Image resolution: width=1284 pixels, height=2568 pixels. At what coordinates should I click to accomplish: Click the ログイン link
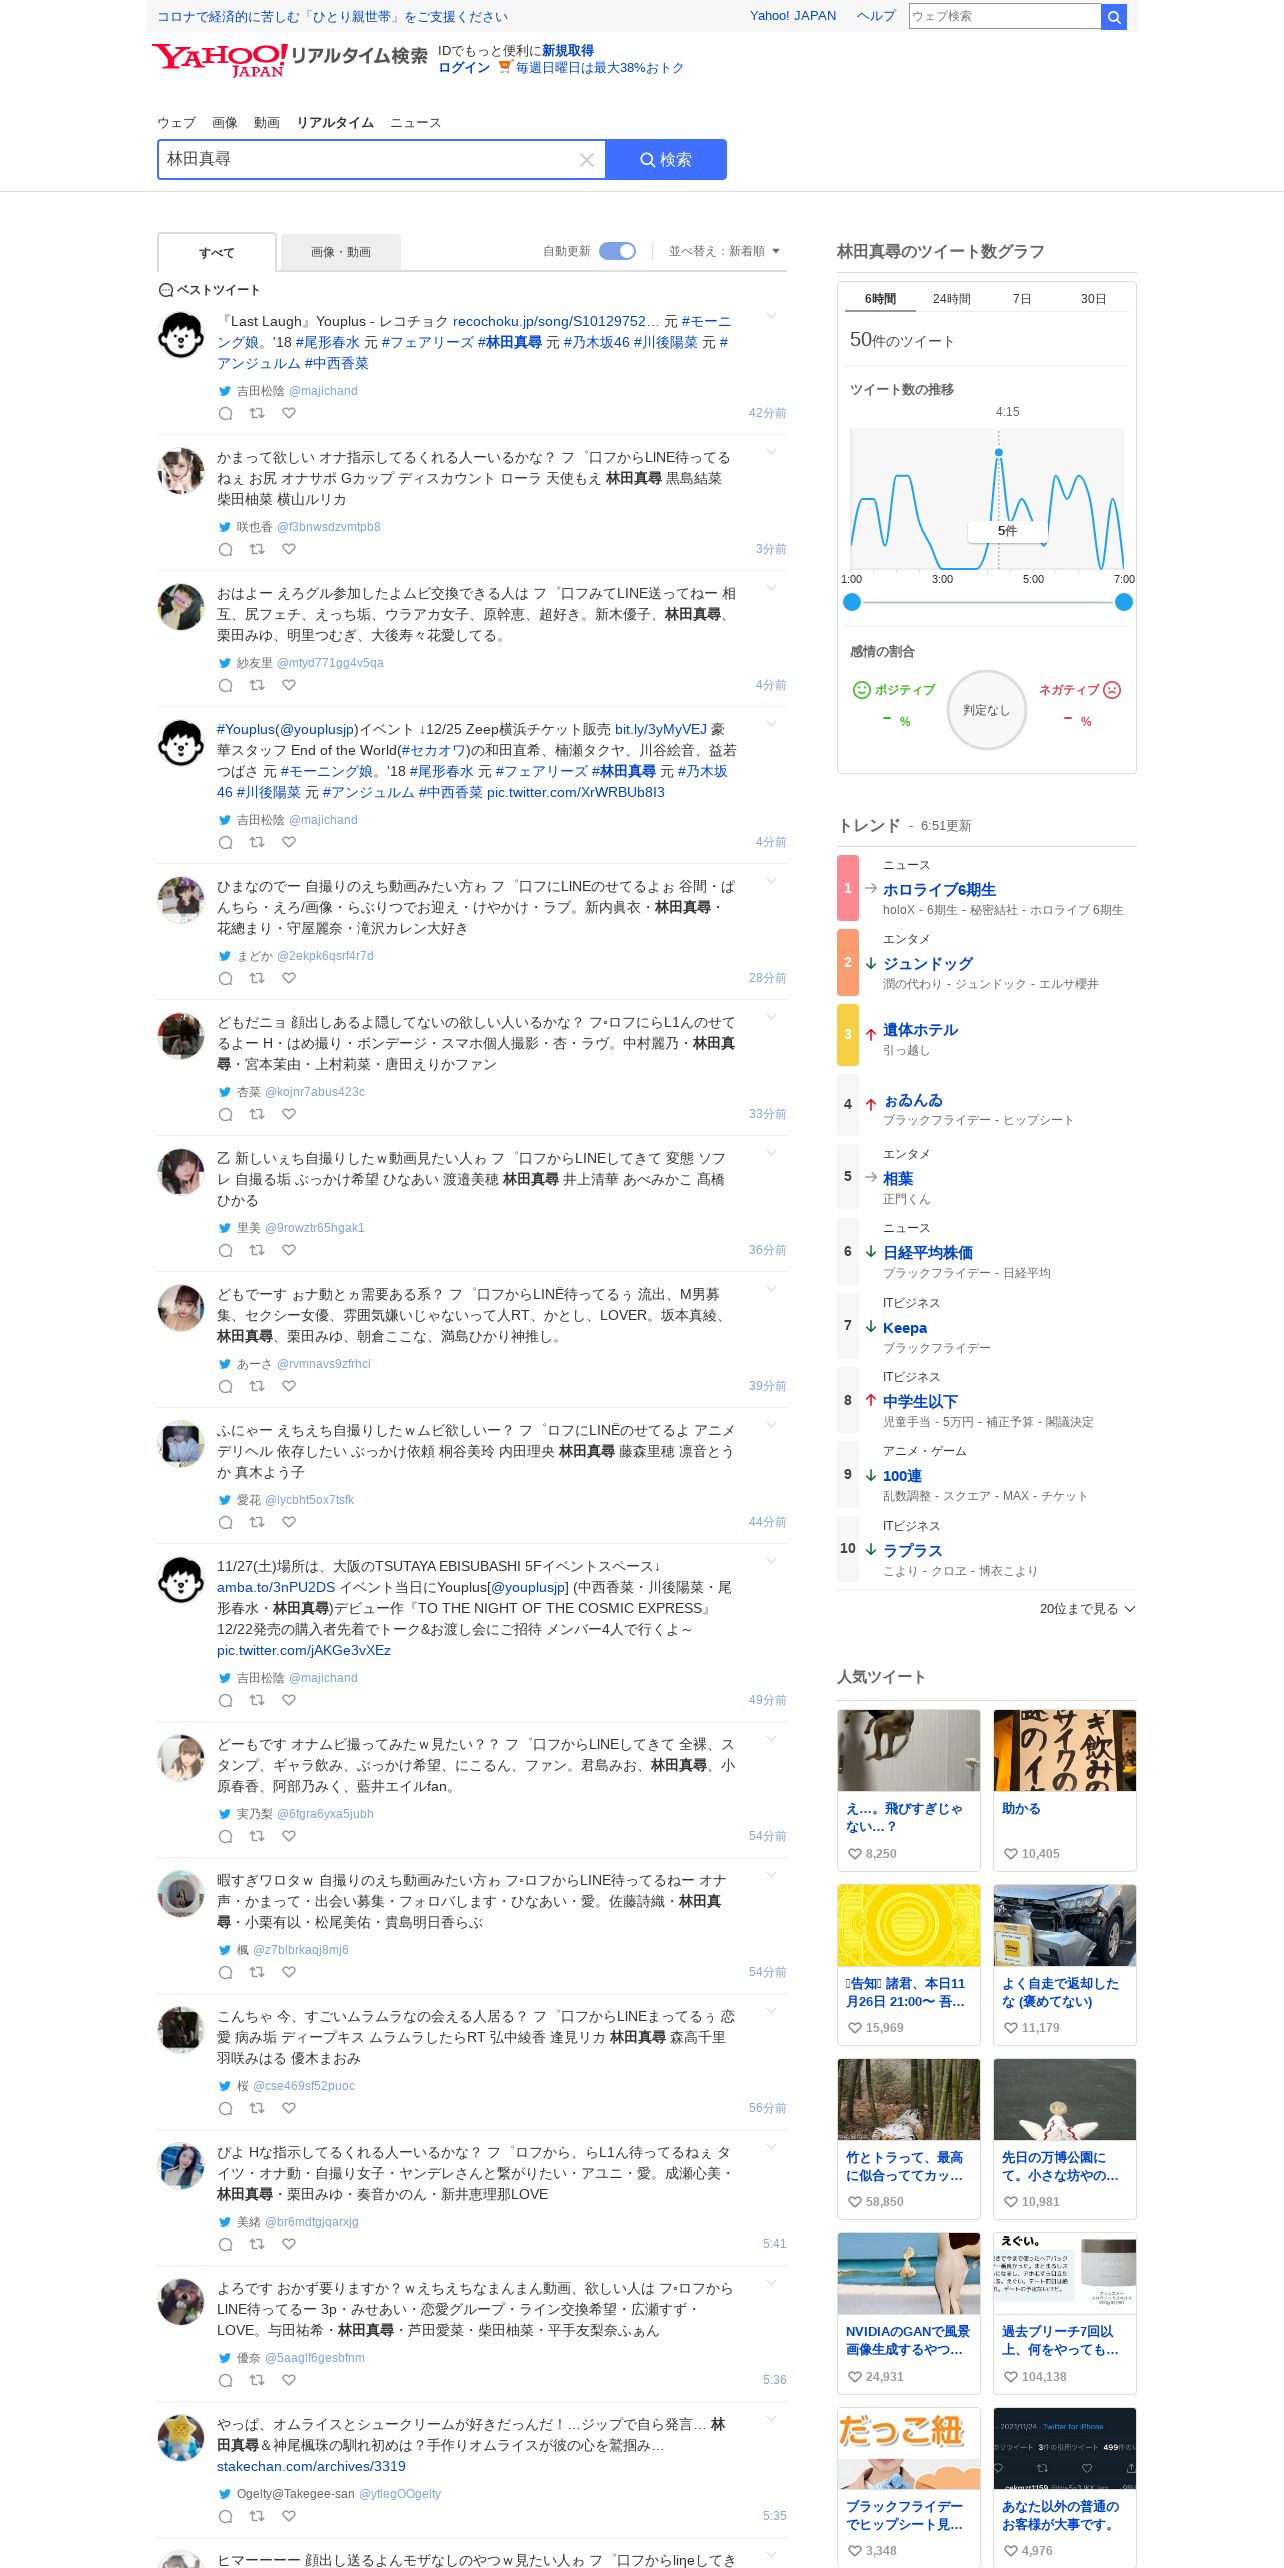tap(464, 68)
